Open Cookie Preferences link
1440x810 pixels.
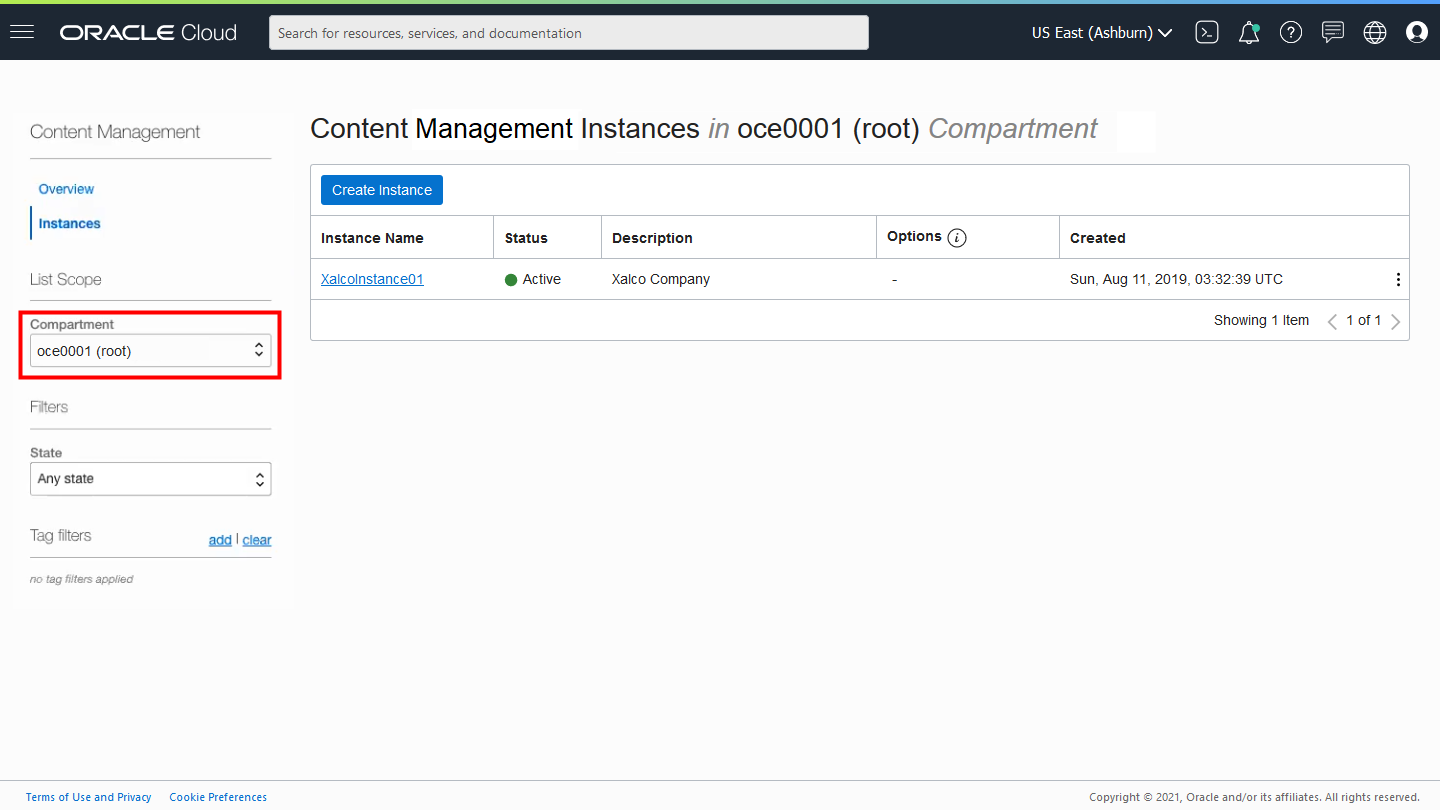pyautogui.click(x=218, y=797)
